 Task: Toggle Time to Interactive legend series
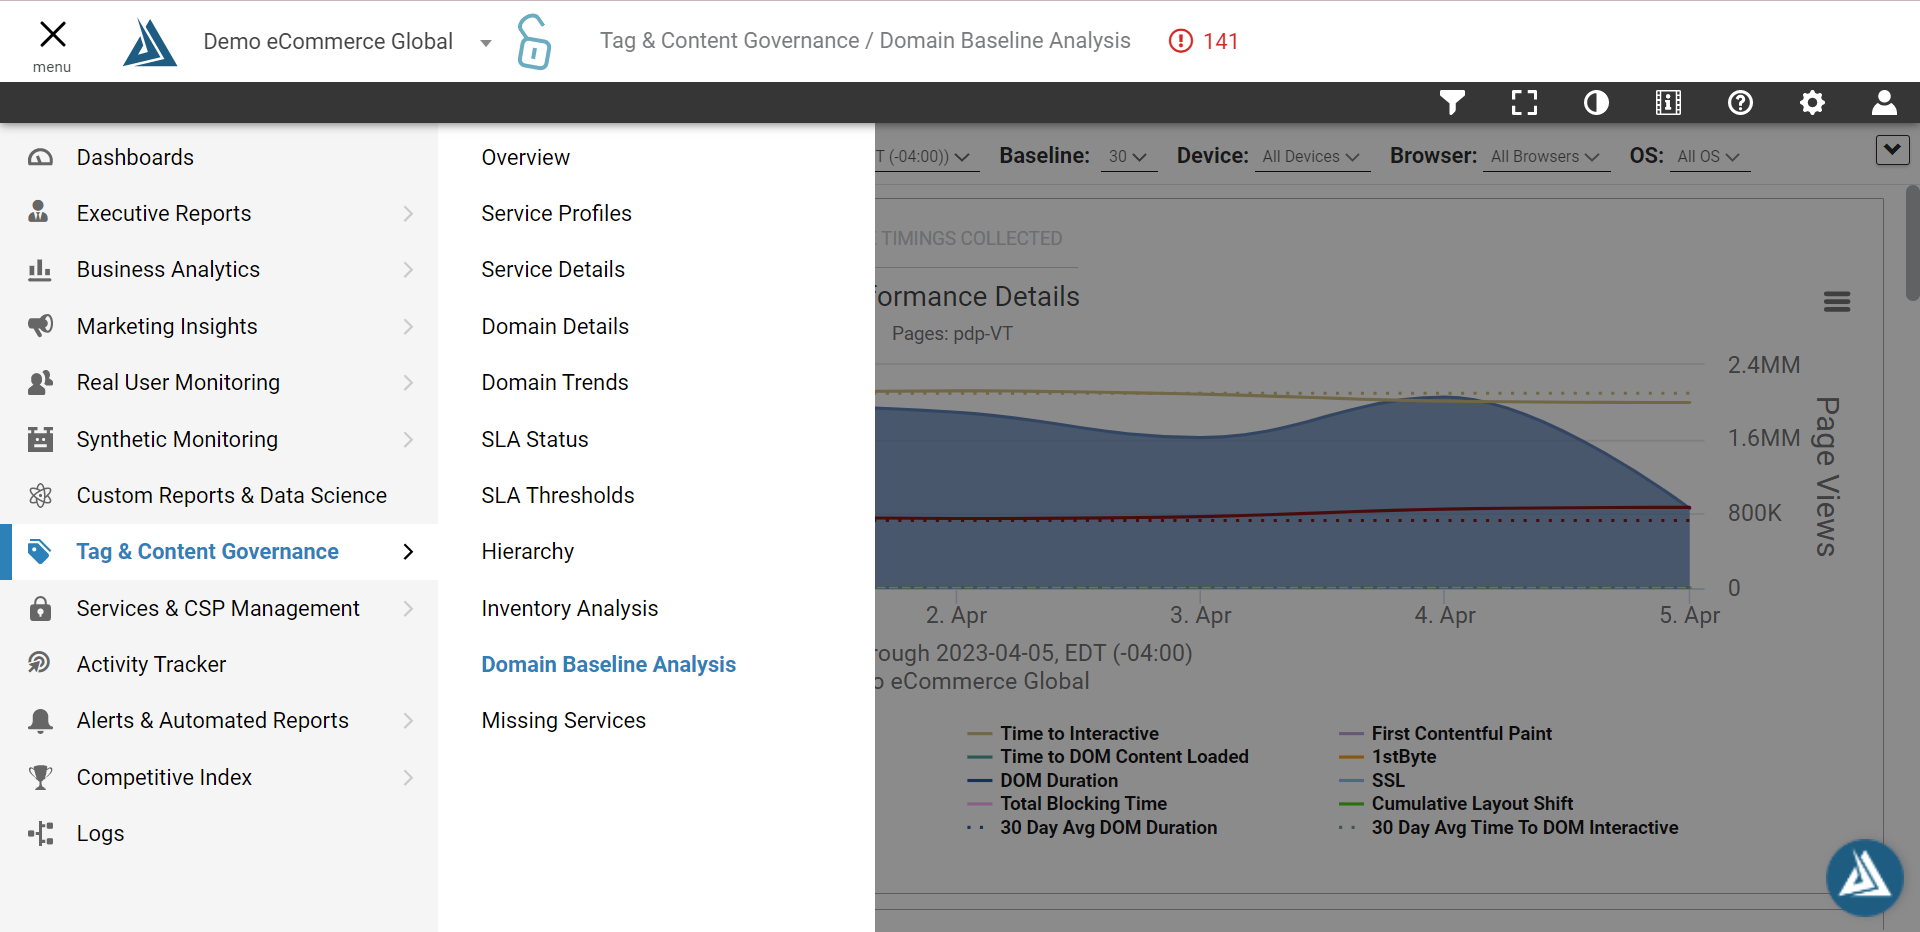click(1064, 733)
